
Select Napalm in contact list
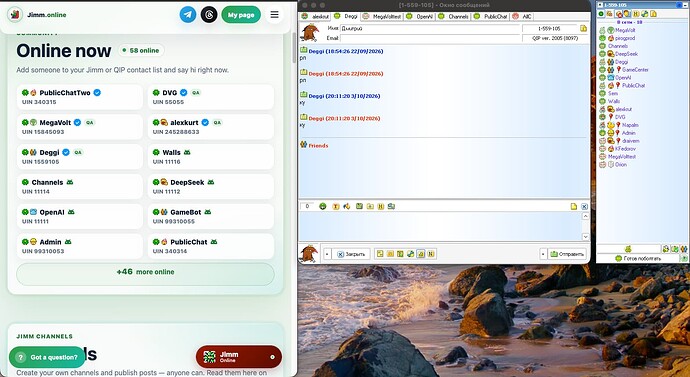630,125
